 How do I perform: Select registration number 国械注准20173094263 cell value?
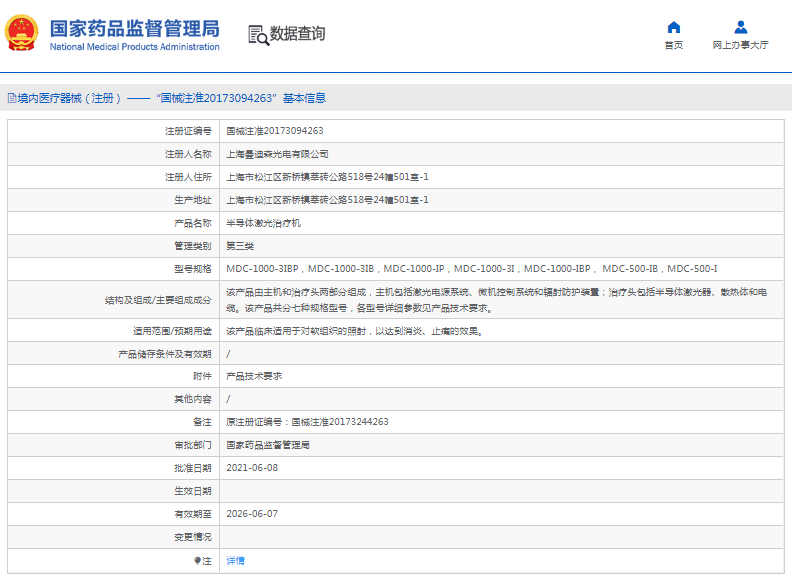274,131
